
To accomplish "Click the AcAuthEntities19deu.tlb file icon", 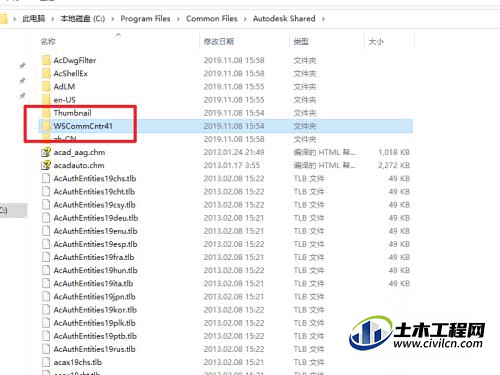I will click(46, 218).
